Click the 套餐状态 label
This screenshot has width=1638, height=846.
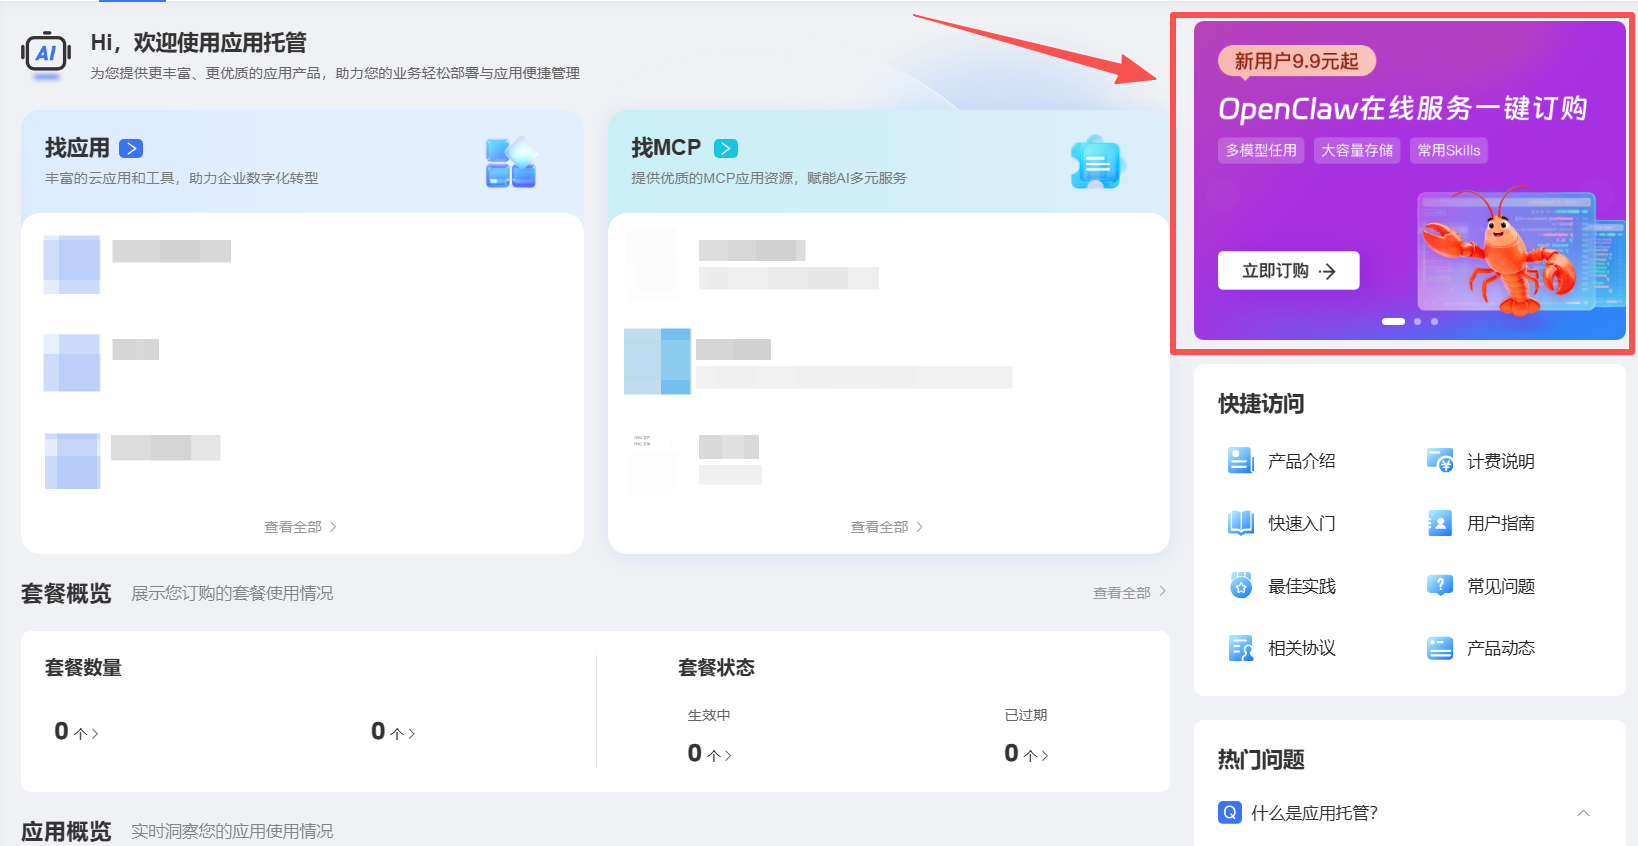click(x=716, y=667)
